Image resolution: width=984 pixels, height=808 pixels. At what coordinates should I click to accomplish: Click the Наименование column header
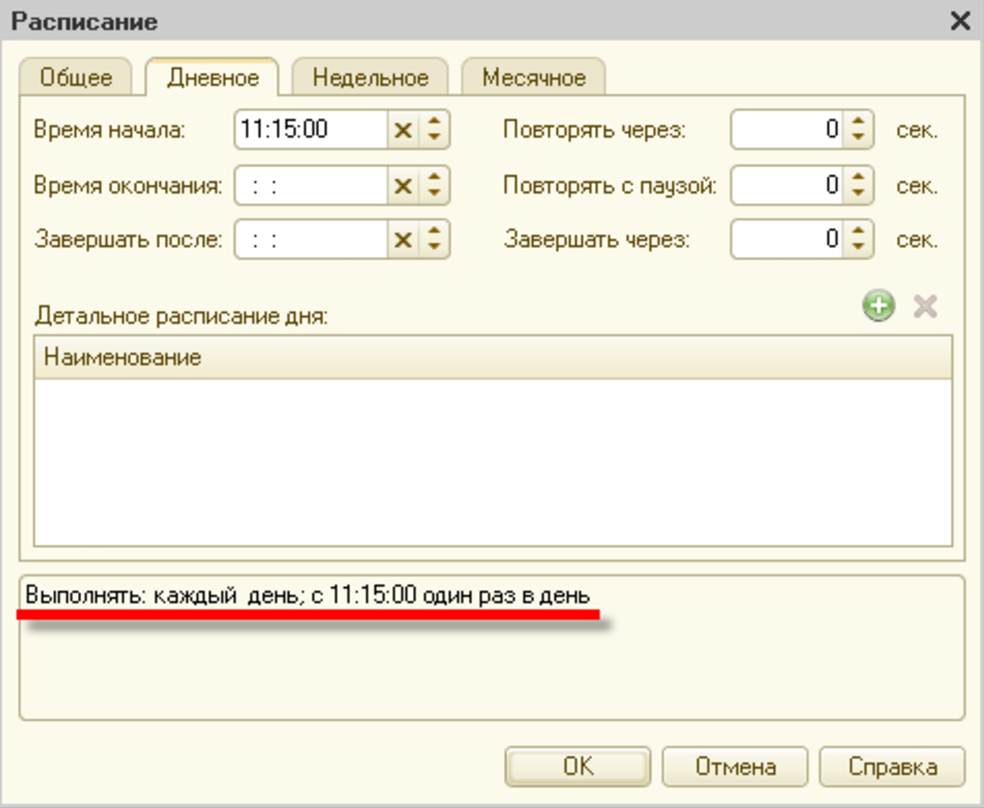pyautogui.click(x=493, y=357)
